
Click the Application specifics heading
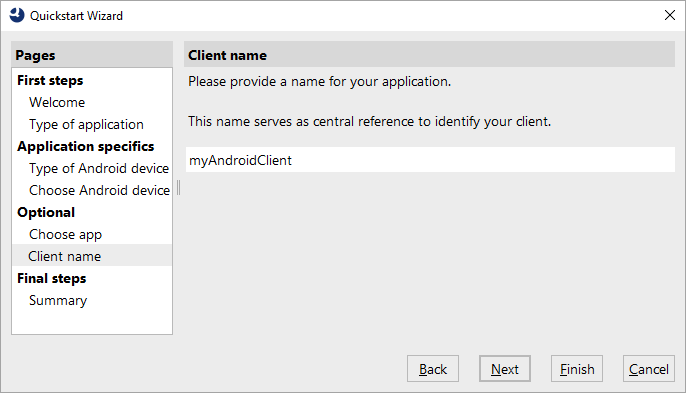[85, 146]
